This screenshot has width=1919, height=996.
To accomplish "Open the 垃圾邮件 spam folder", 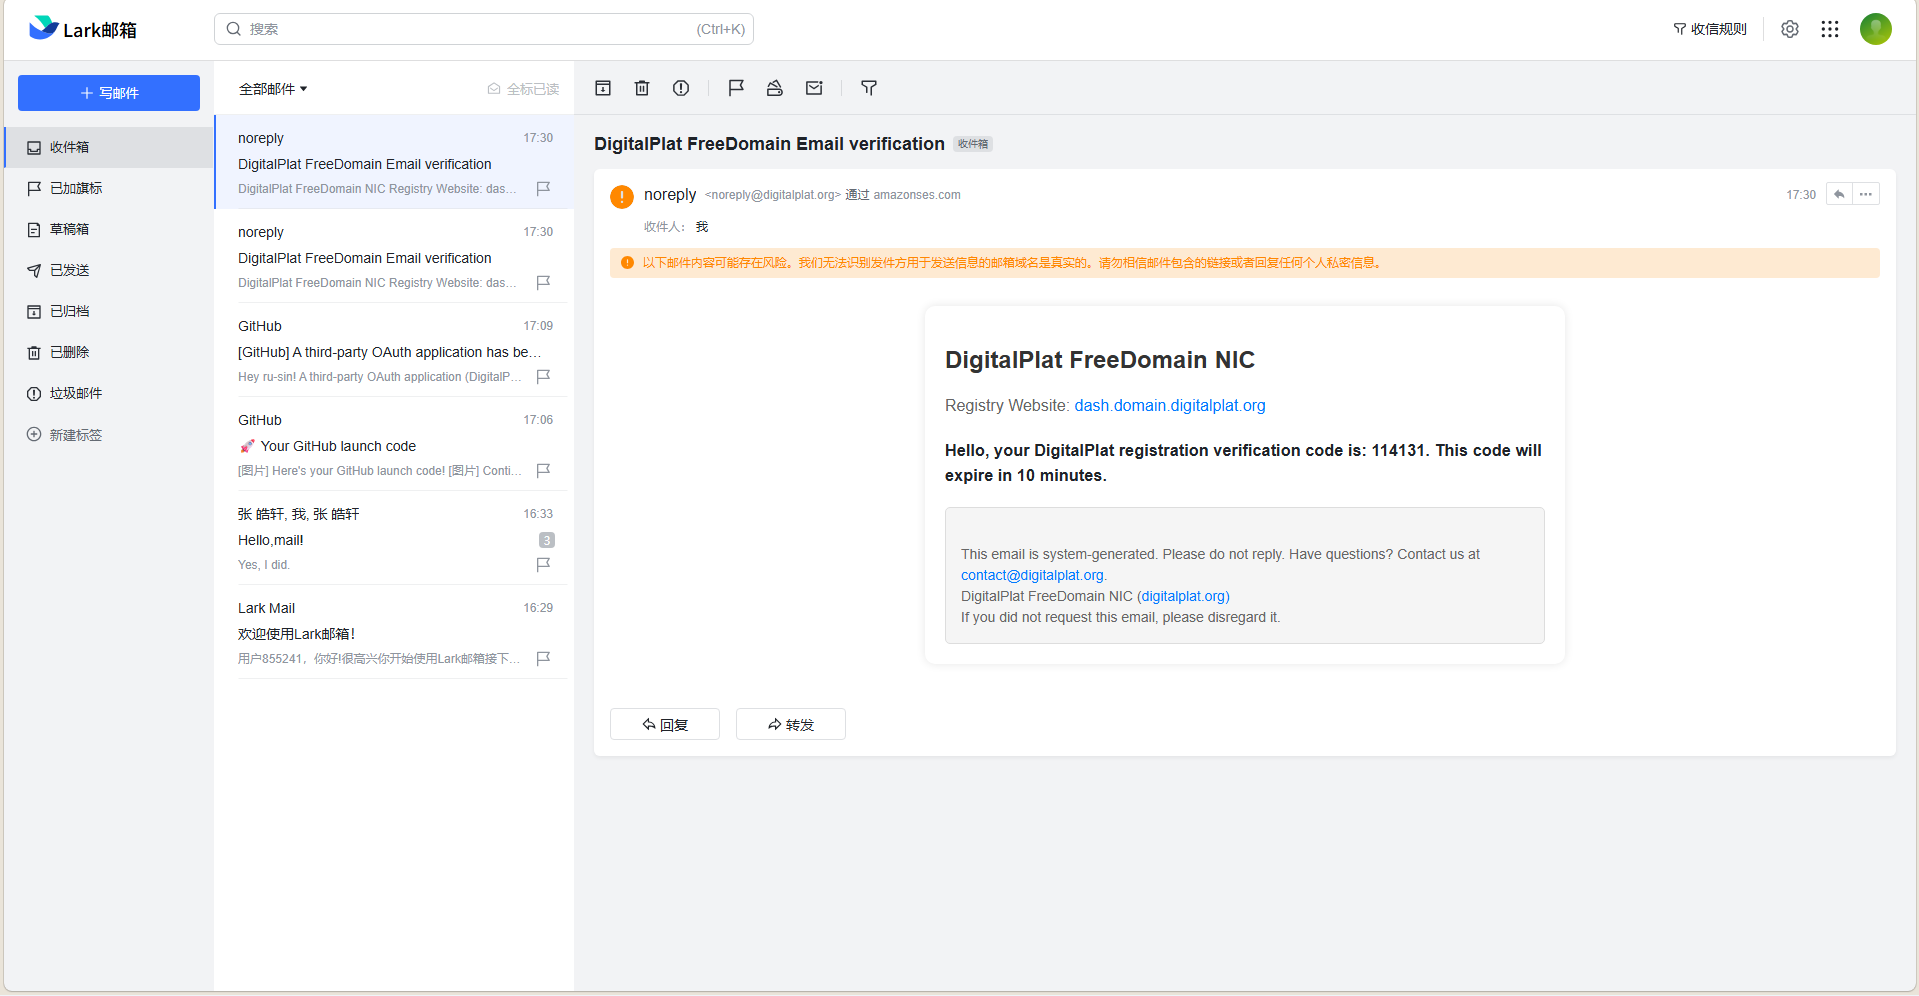I will (x=75, y=393).
